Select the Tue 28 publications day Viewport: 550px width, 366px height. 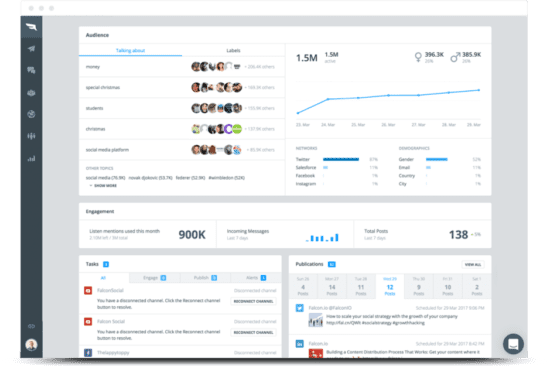coord(361,286)
